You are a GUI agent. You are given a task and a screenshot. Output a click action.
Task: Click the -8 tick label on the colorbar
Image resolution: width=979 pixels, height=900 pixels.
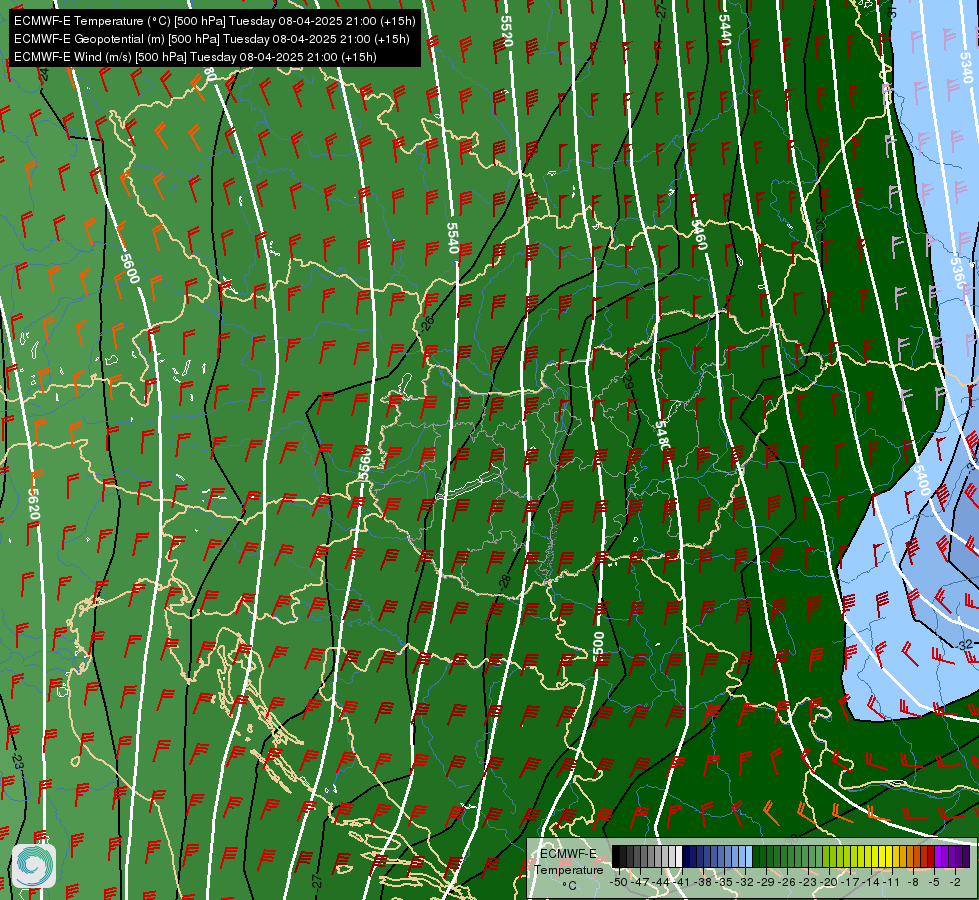pos(913,882)
